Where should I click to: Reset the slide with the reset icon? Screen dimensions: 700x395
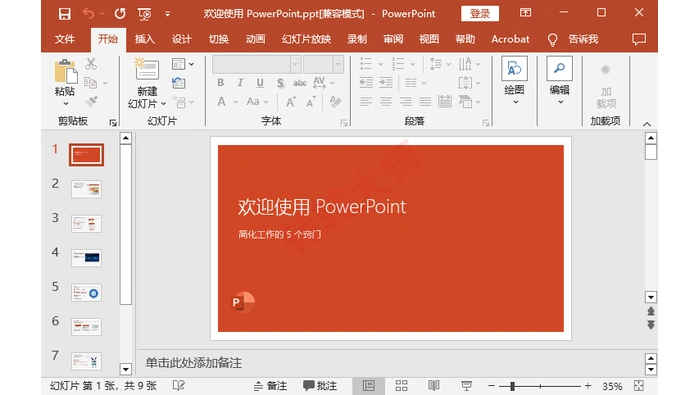[179, 83]
